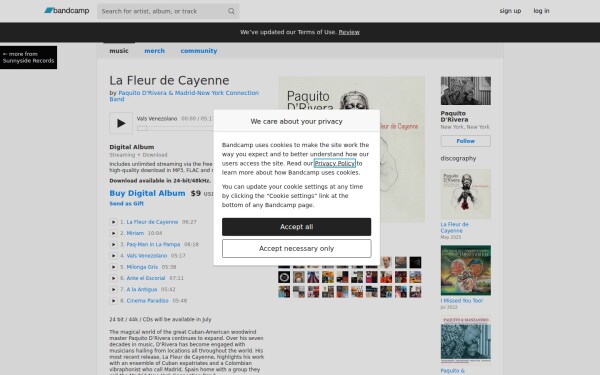The height and width of the screenshot is (375, 600).
Task: Open the sign up page
Action: 510,11
